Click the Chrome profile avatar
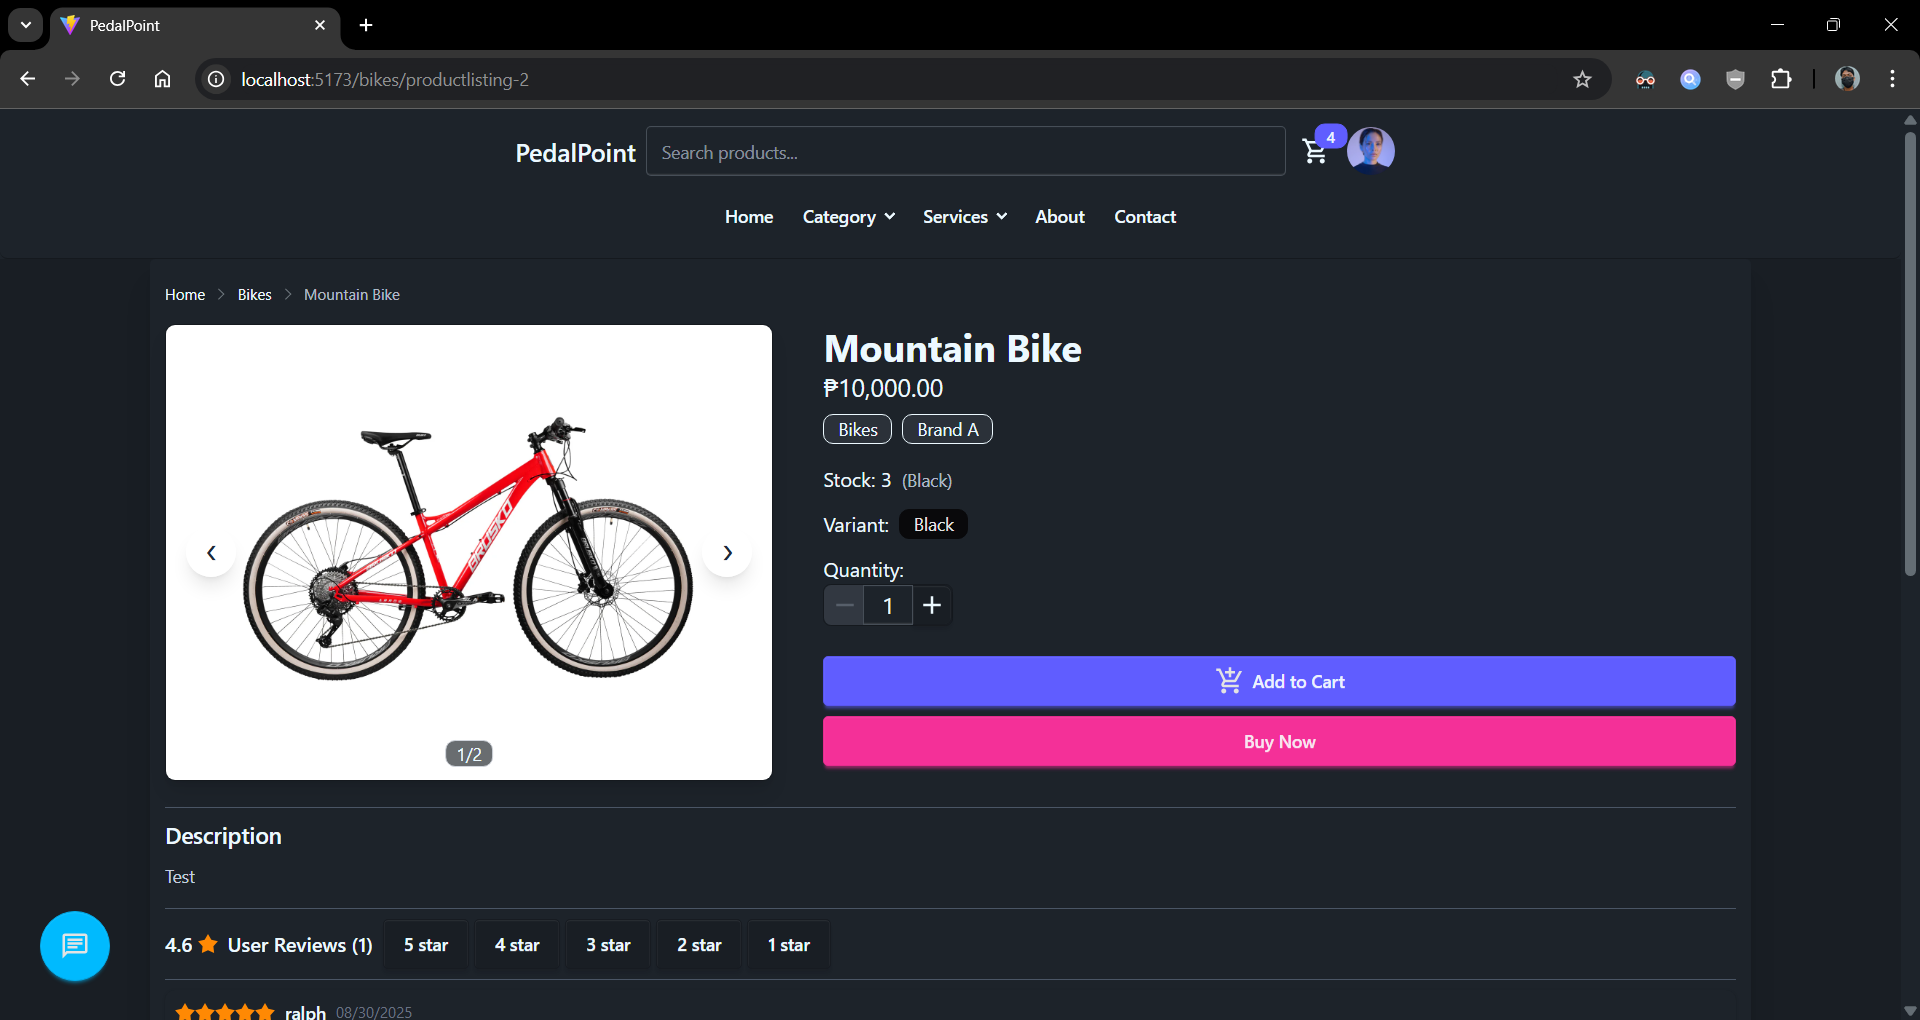The width and height of the screenshot is (1920, 1020). [1847, 79]
